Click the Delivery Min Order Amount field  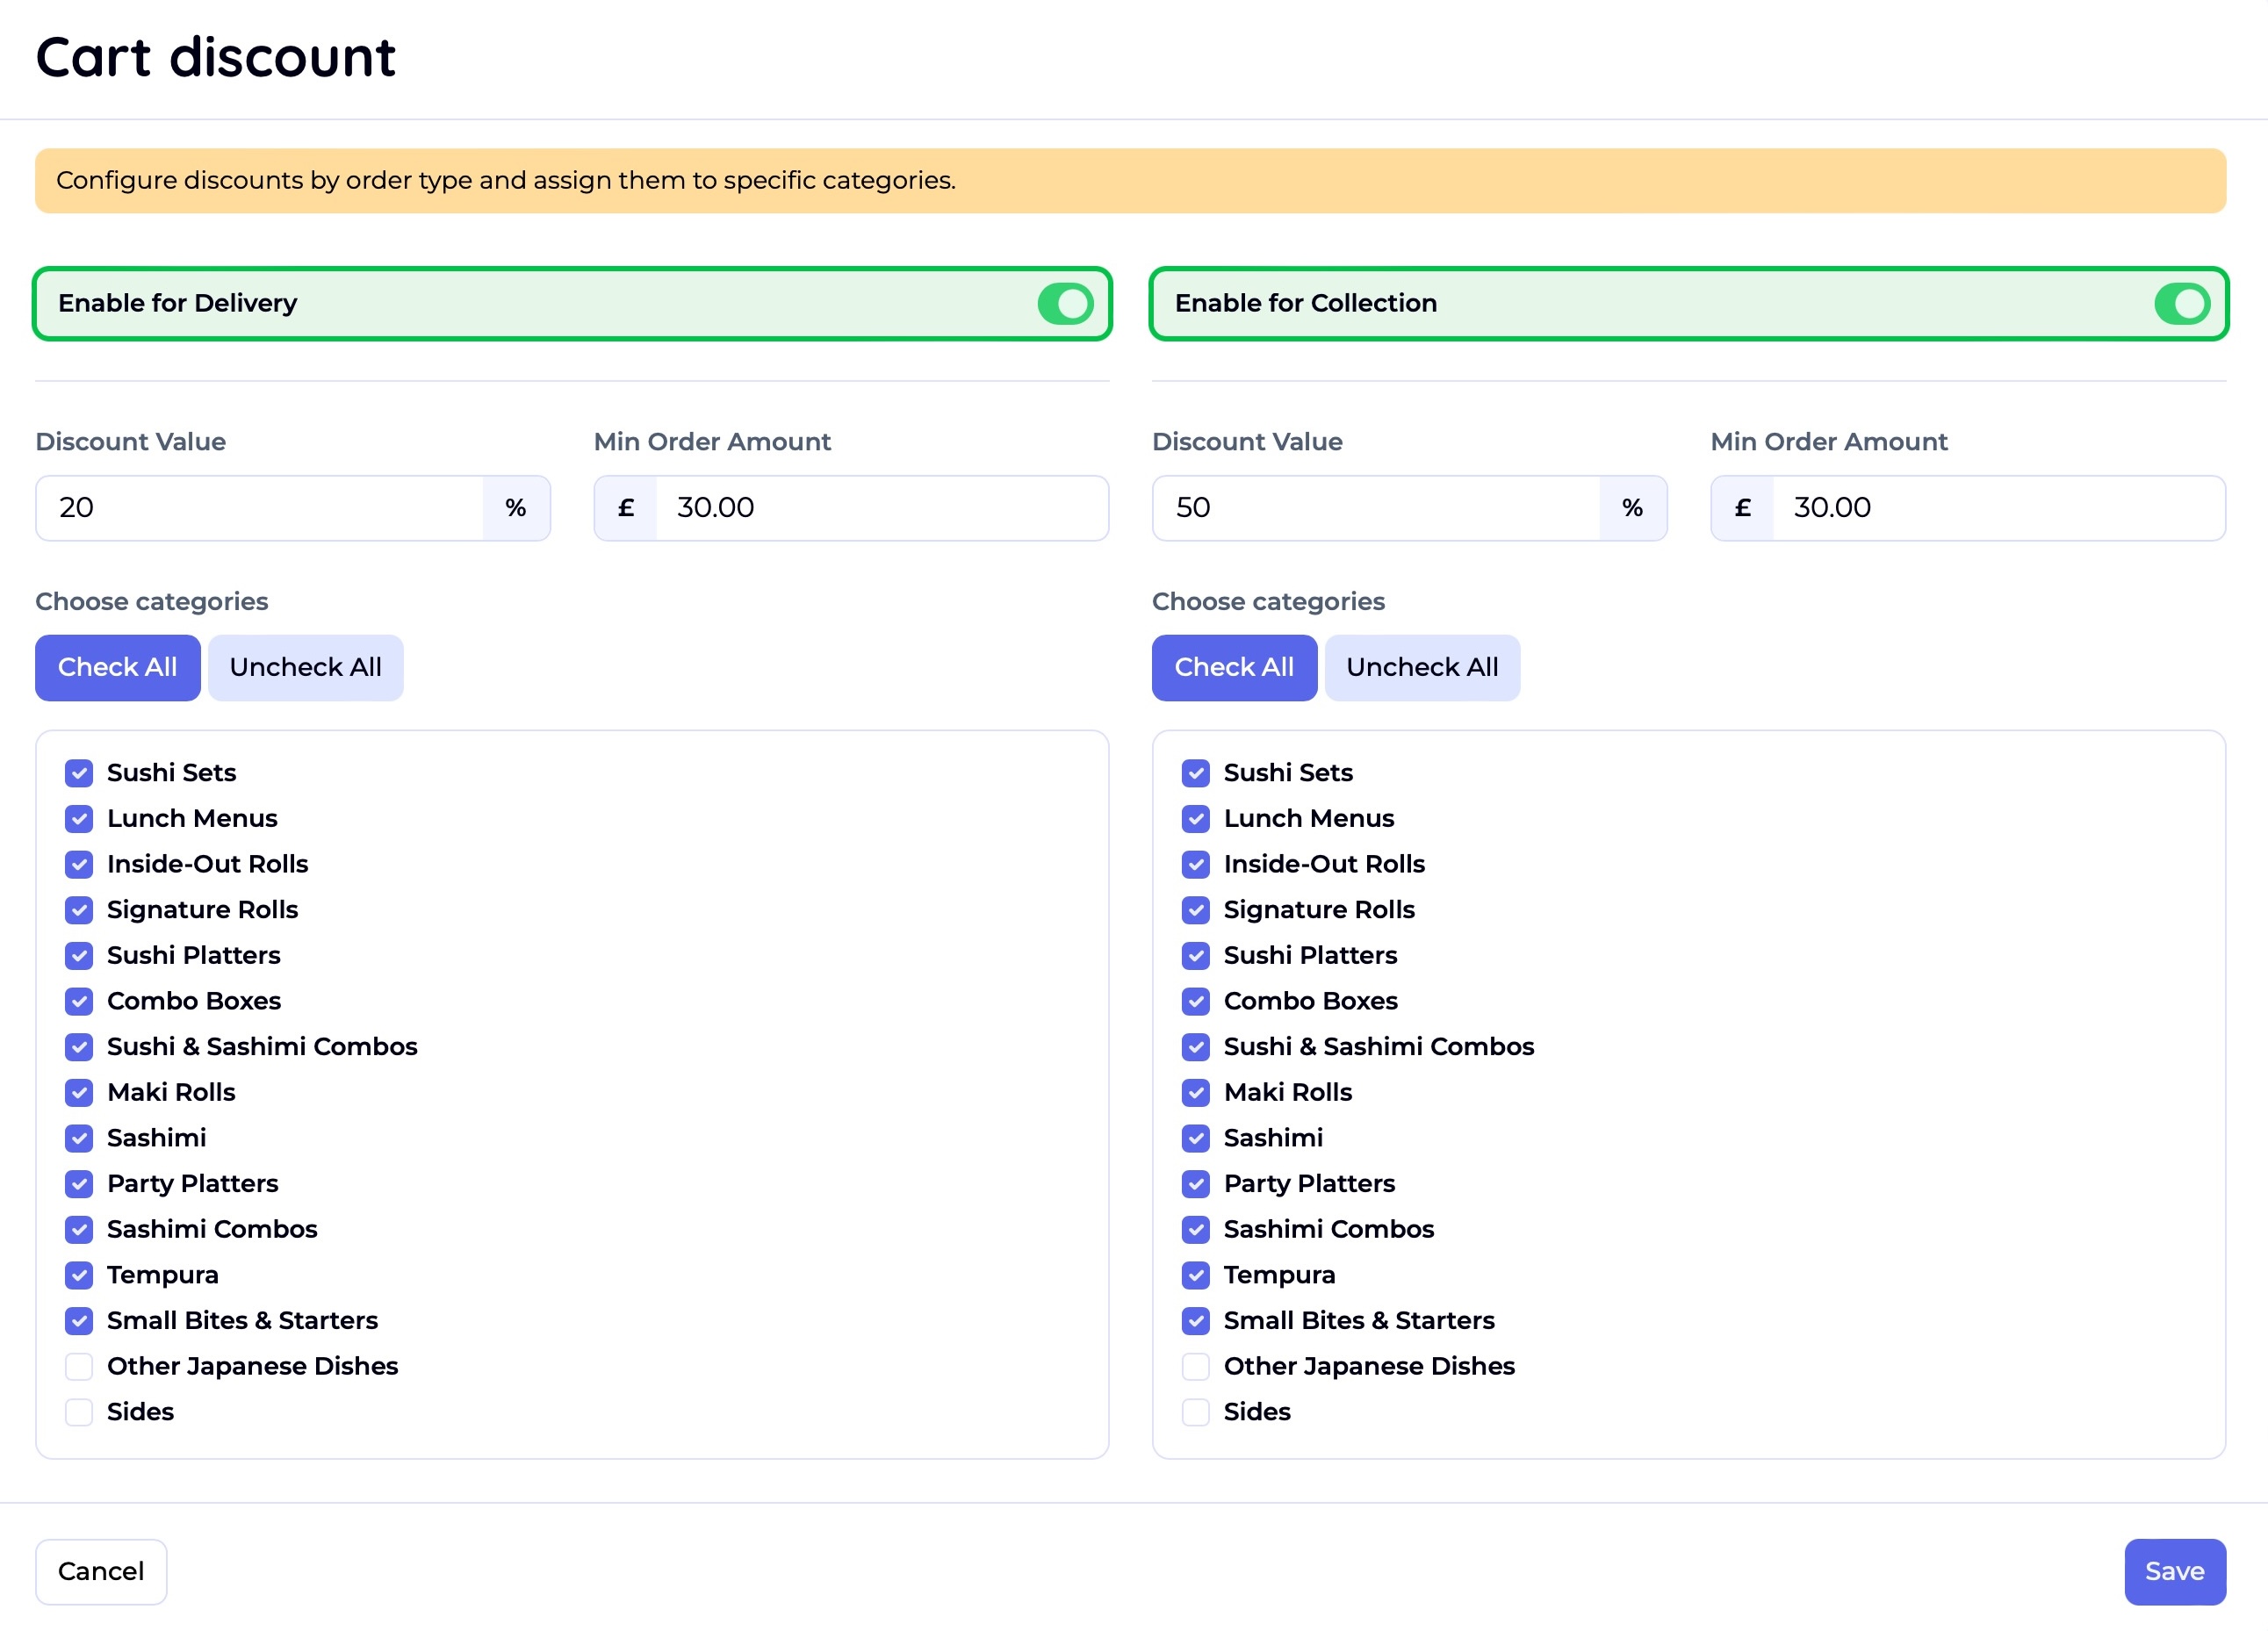point(880,508)
